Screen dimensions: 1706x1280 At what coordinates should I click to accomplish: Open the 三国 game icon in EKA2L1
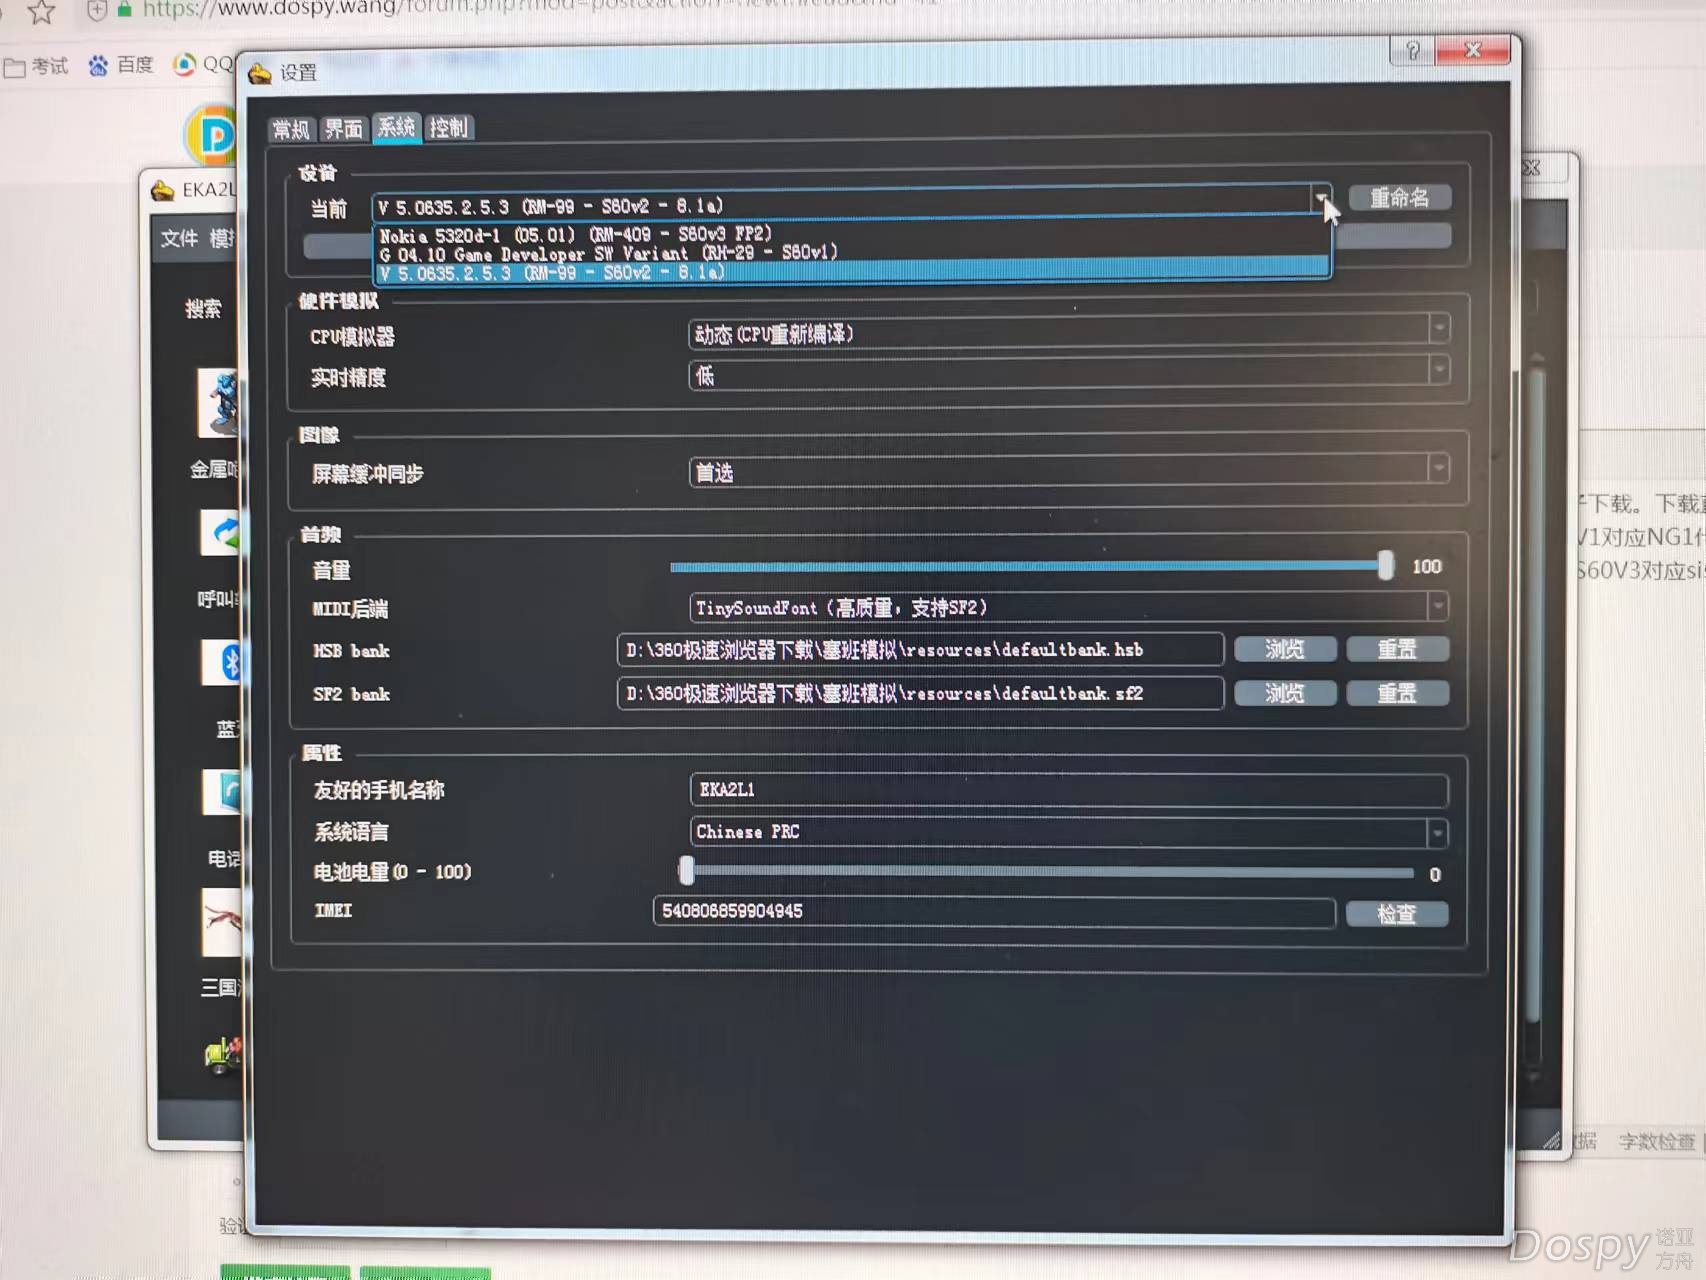pos(222,923)
